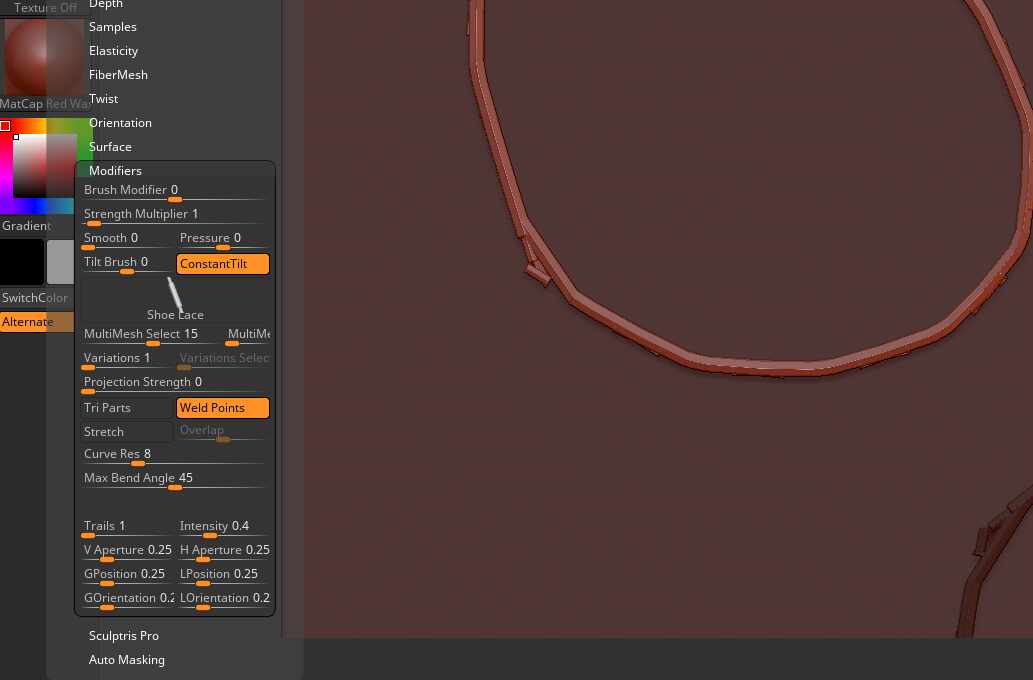Expand the Depth brush section
This screenshot has height=680, width=1033.
click(x=106, y=5)
